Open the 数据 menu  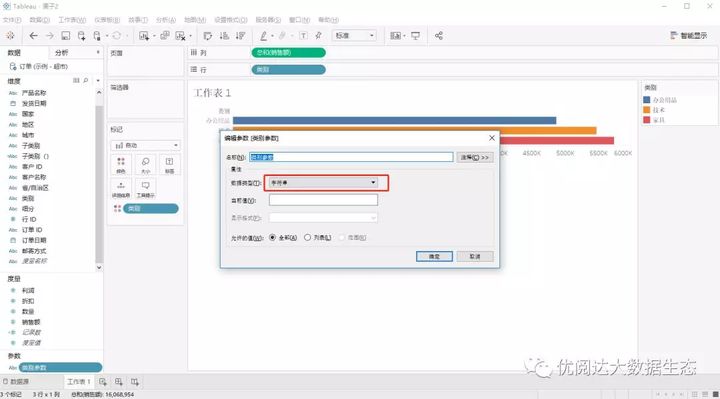click(x=39, y=20)
